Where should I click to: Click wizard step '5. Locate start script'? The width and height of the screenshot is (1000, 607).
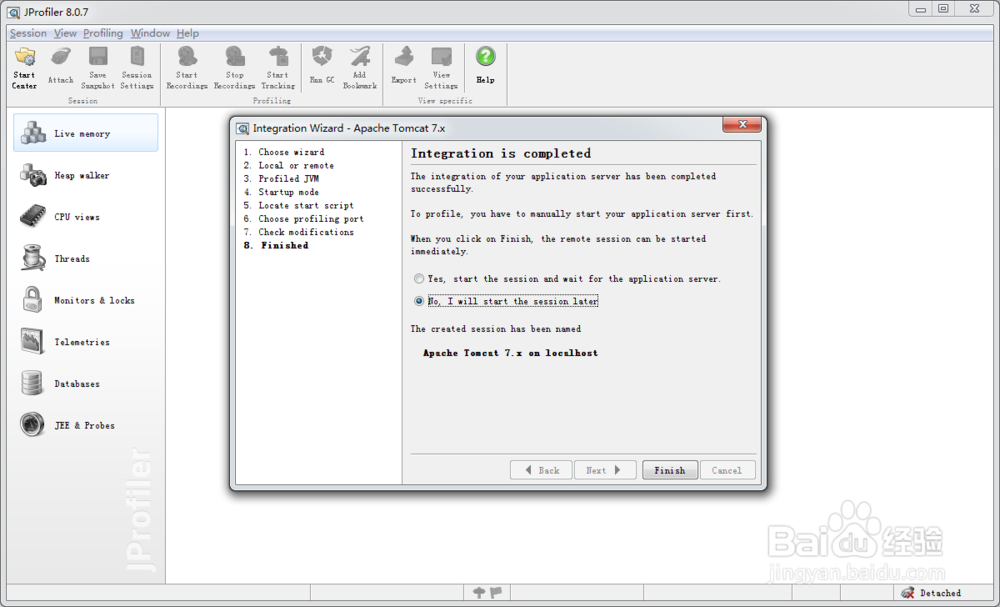(x=298, y=205)
